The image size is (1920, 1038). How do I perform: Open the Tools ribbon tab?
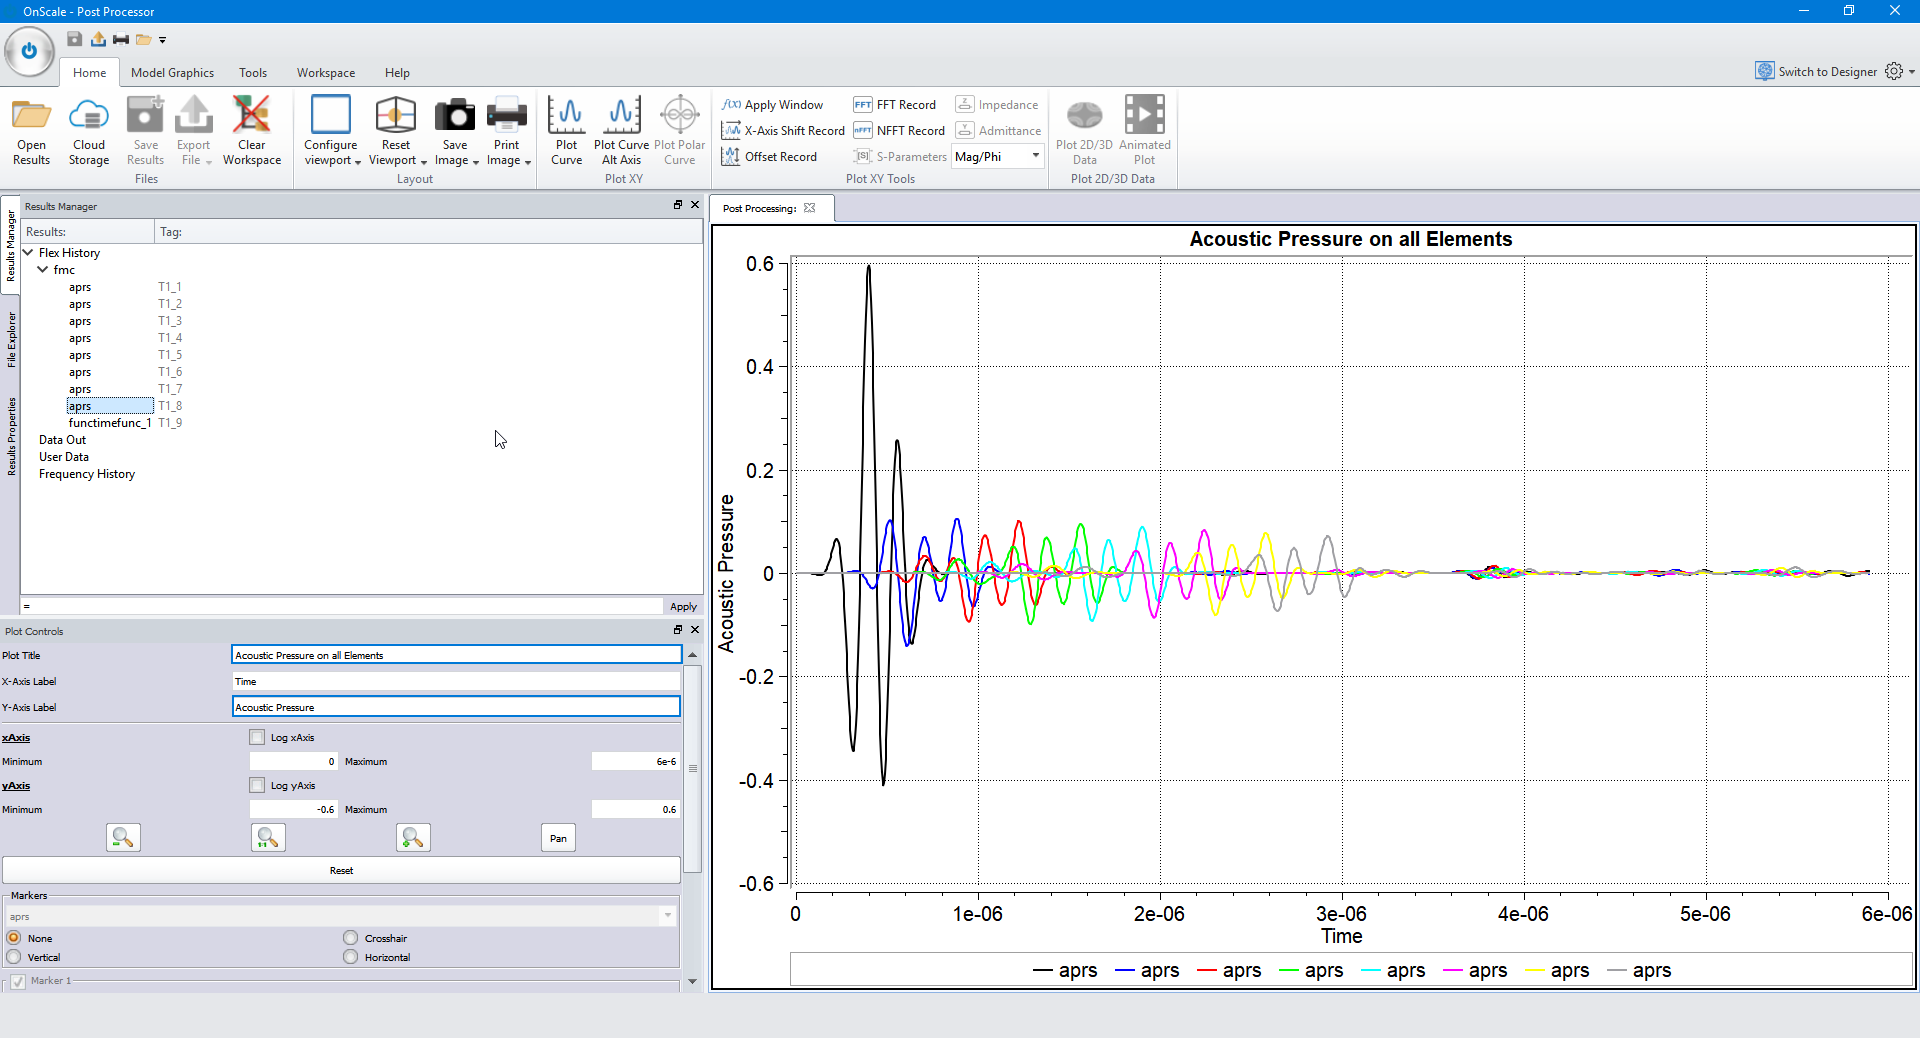(x=253, y=73)
